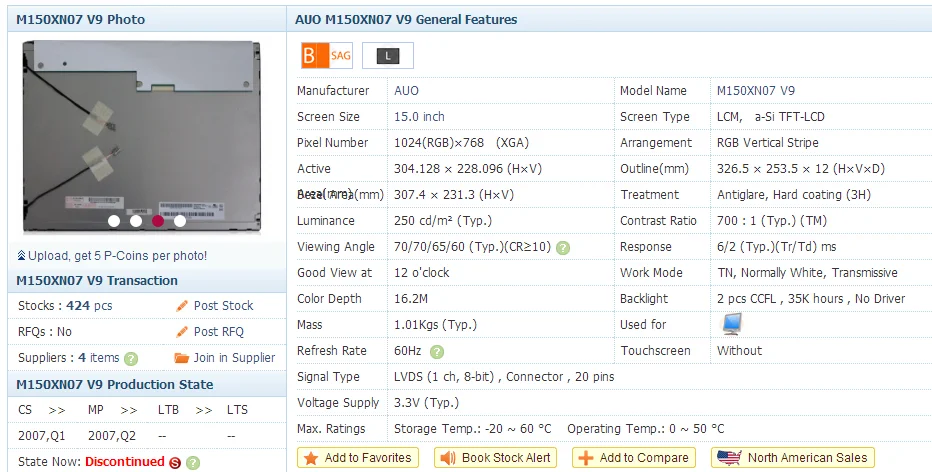
Task: Click the 1.01Kgs mass value
Action: pos(435,325)
